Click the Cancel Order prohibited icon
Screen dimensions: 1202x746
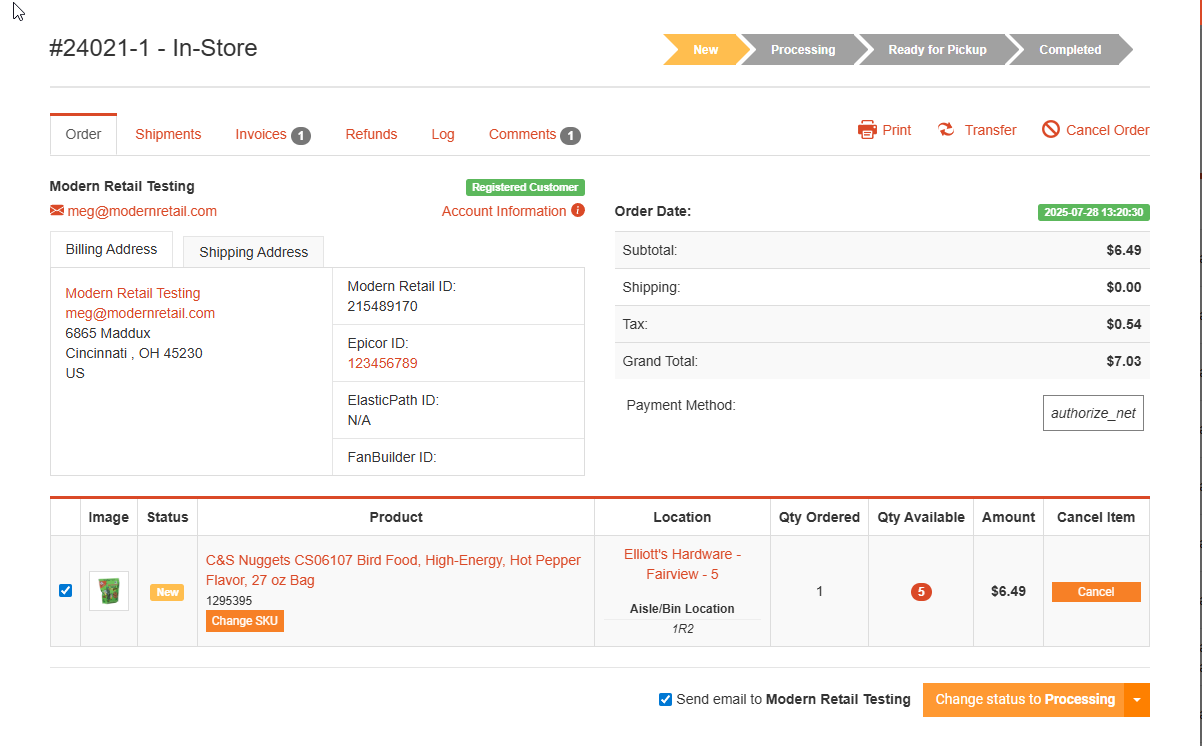pyautogui.click(x=1050, y=129)
